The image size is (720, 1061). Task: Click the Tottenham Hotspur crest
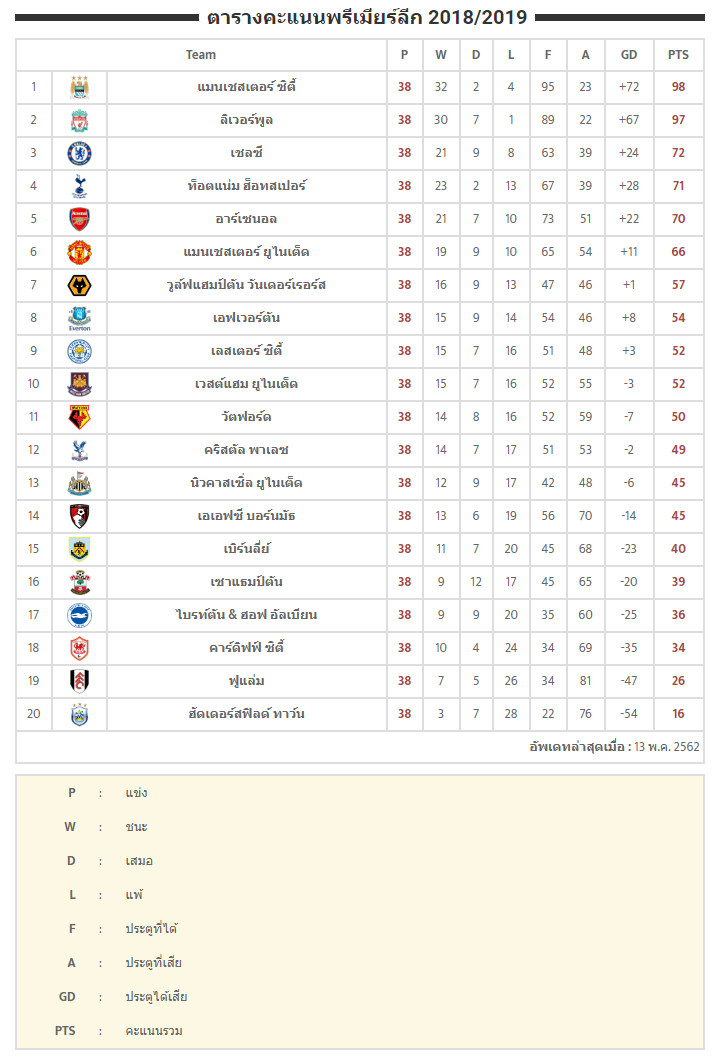pos(79,186)
